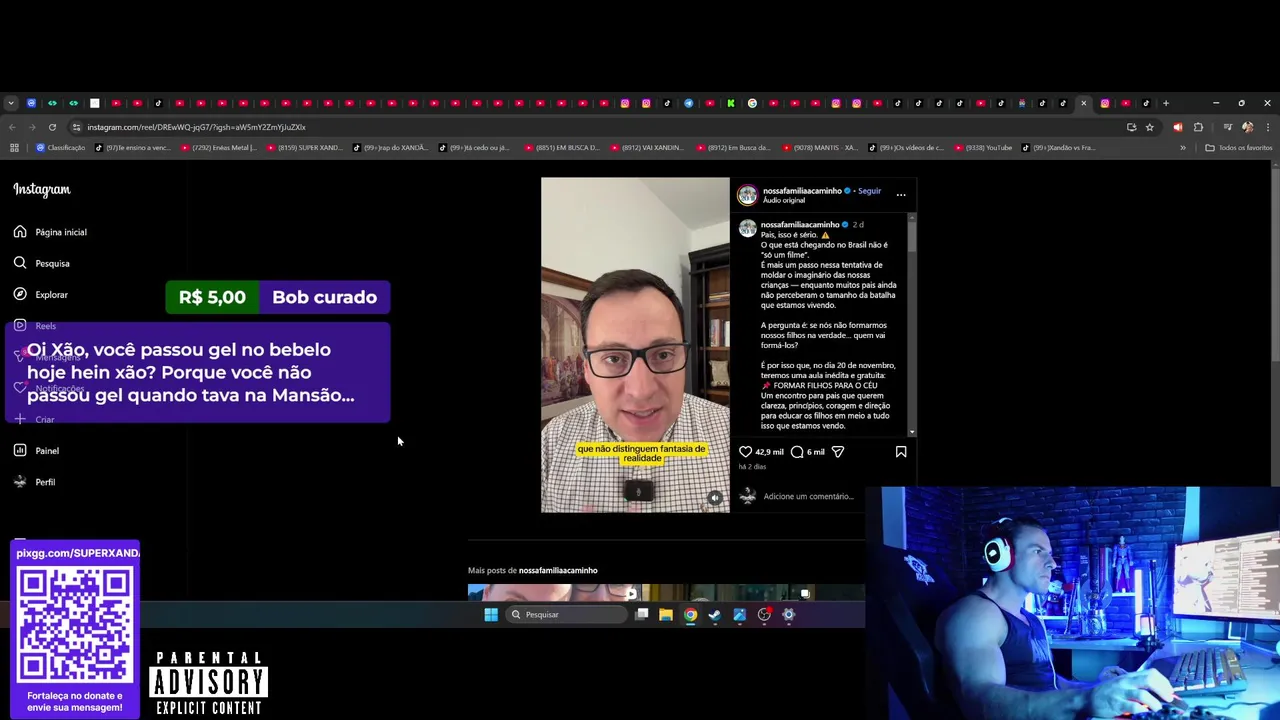The image size is (1280, 720).
Task: Click the Áudio original link
Action: click(x=784, y=200)
